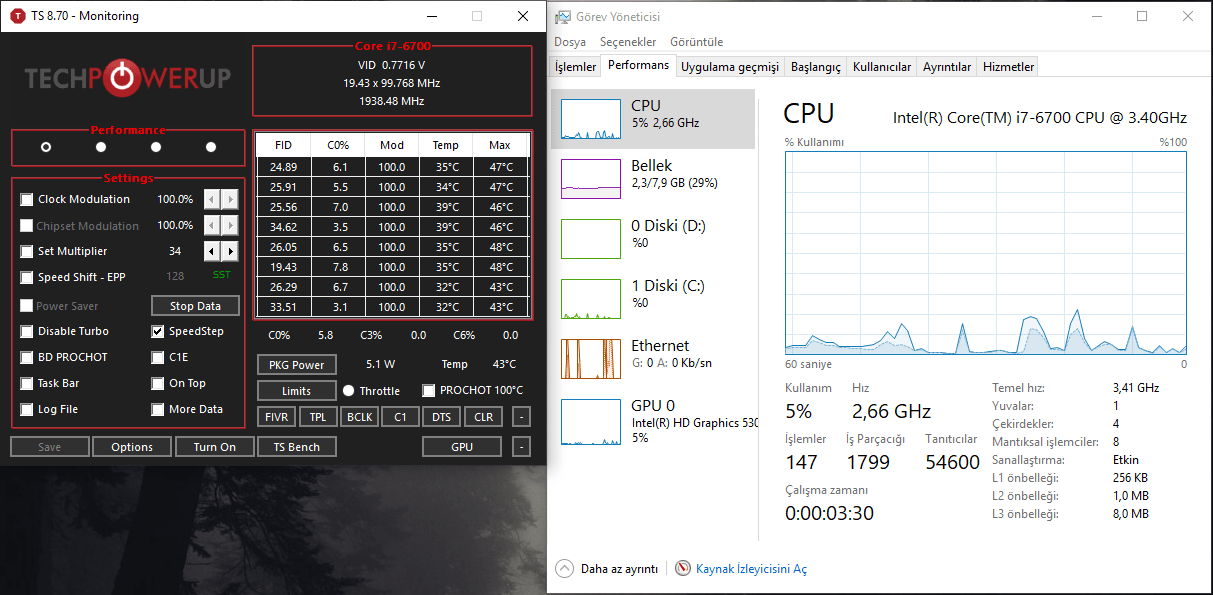Enable the BD PROCHOT checkbox

(x=27, y=357)
